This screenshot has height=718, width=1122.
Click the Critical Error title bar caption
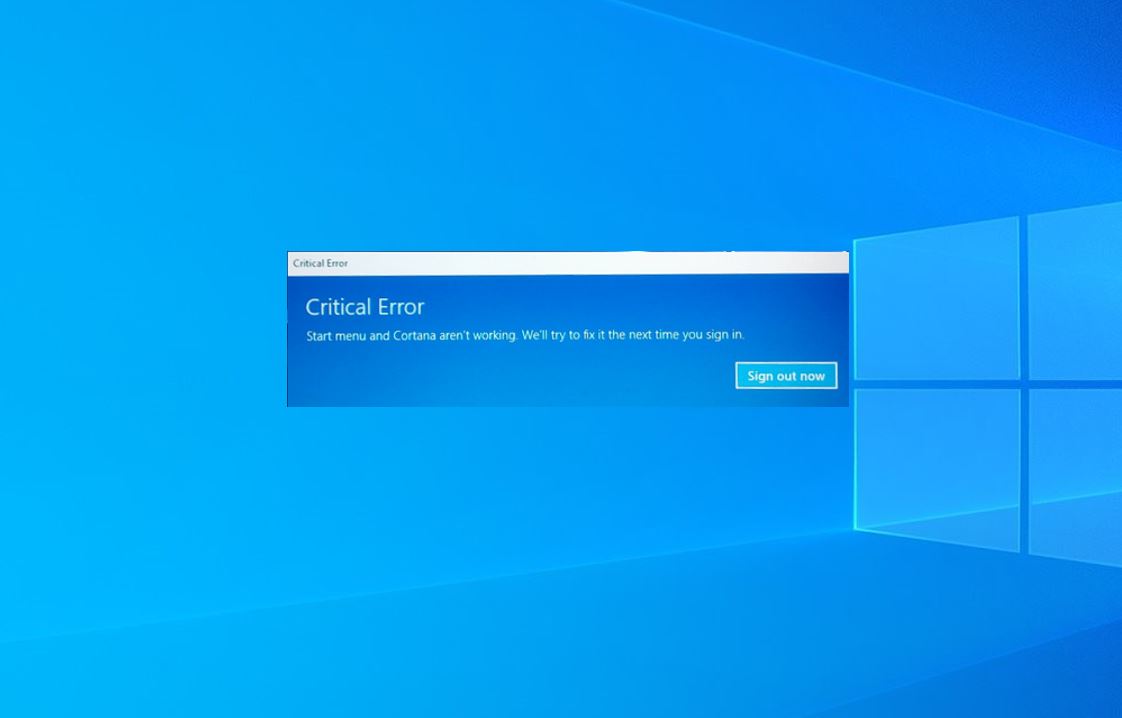click(x=320, y=263)
